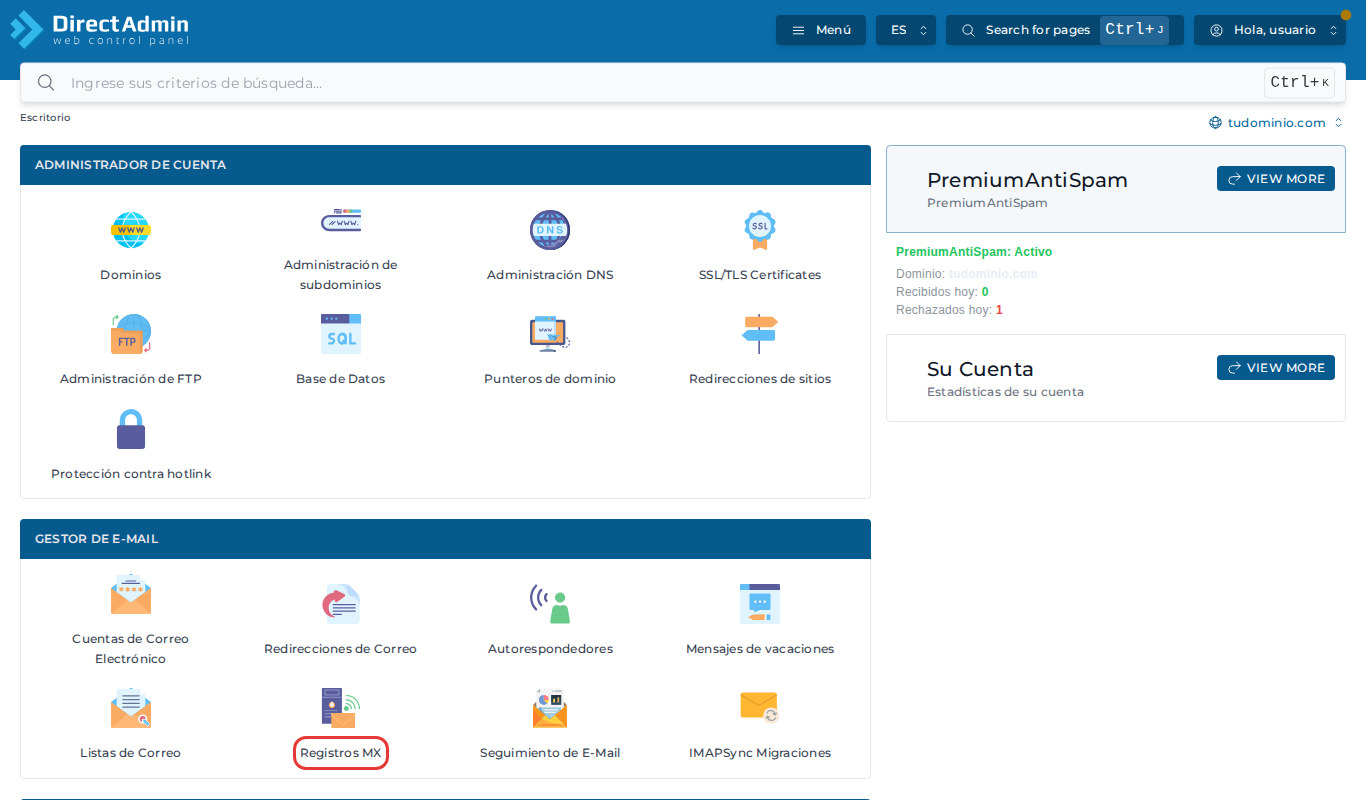Open the ES language dropdown
The width and height of the screenshot is (1366, 800).
[906, 30]
